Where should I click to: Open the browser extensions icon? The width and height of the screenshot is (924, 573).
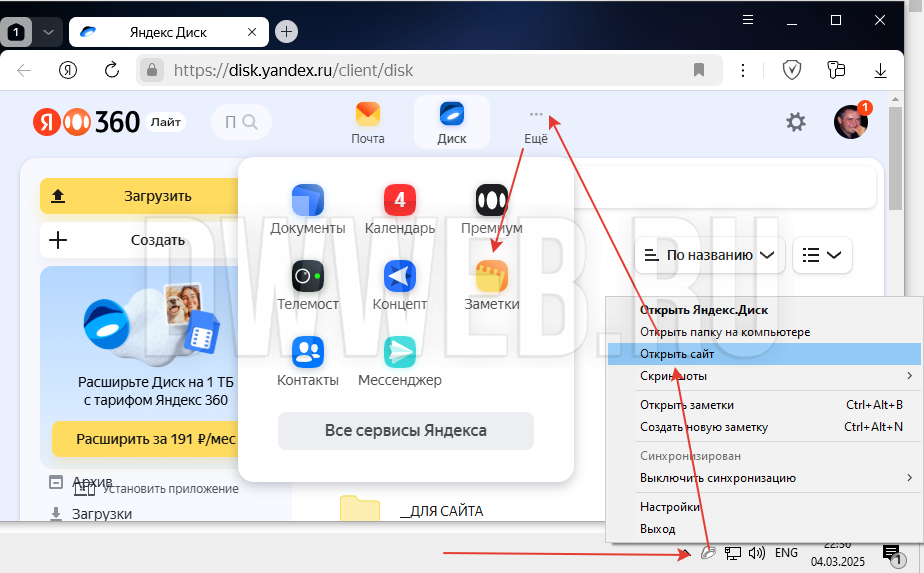(x=836, y=70)
